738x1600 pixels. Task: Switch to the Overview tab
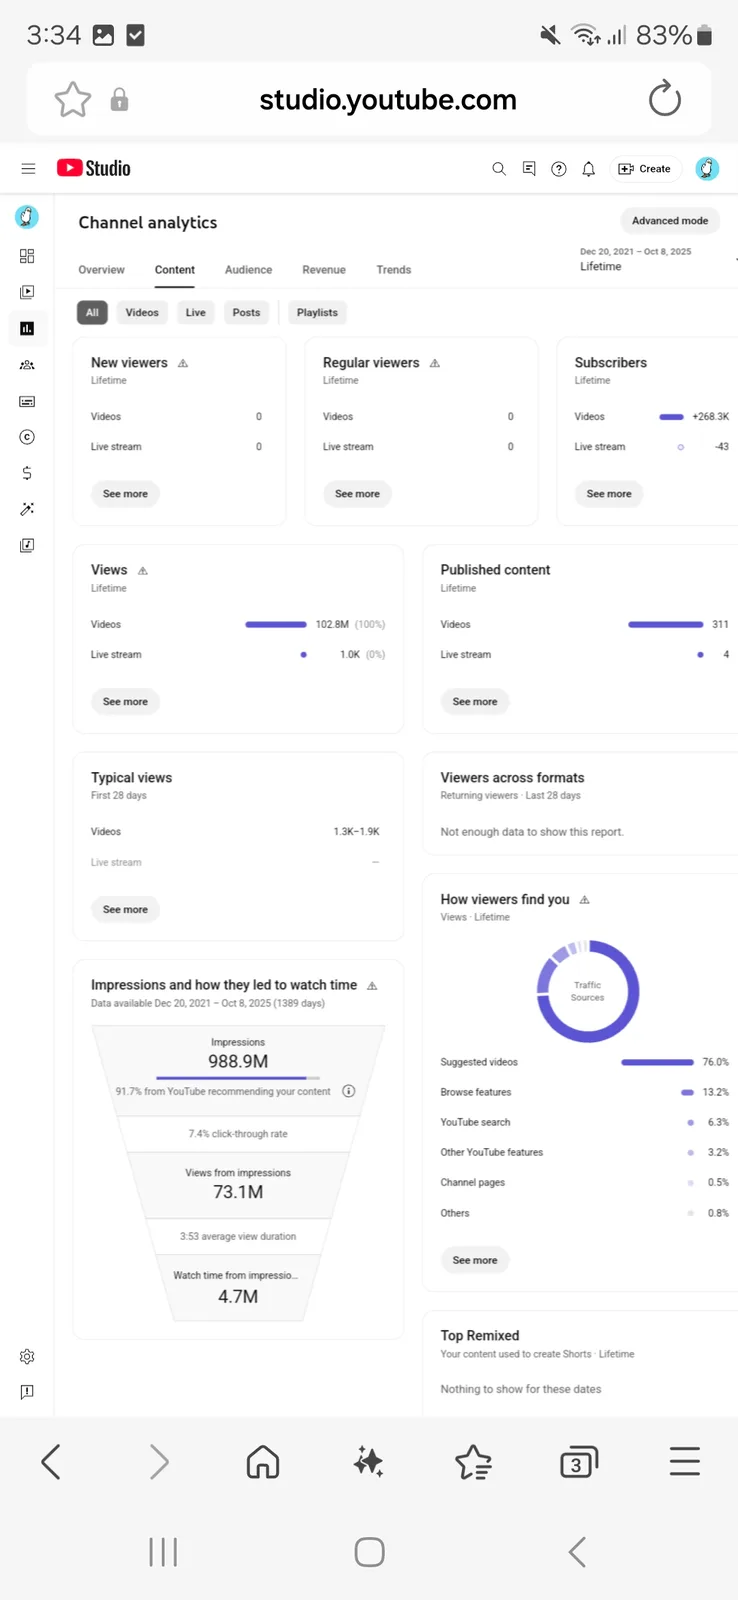coord(102,270)
